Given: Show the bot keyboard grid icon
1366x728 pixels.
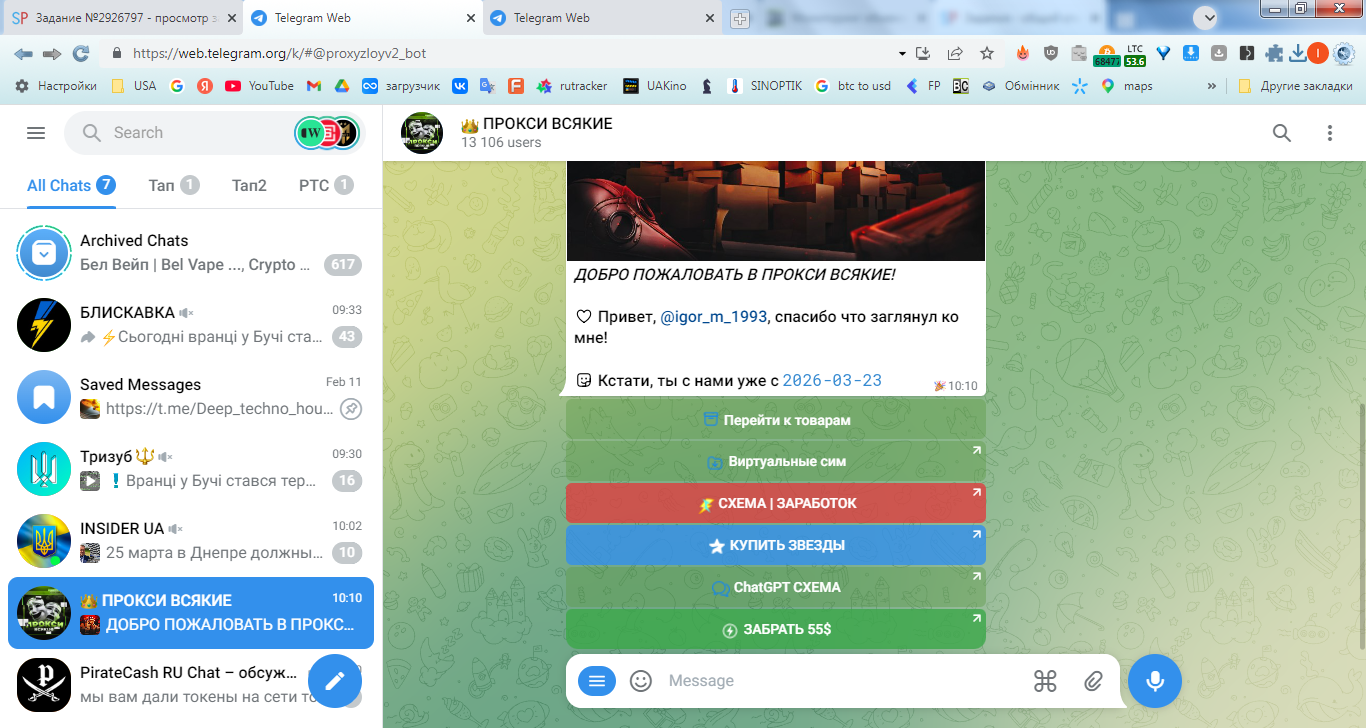Looking at the screenshot, I should pos(1045,681).
